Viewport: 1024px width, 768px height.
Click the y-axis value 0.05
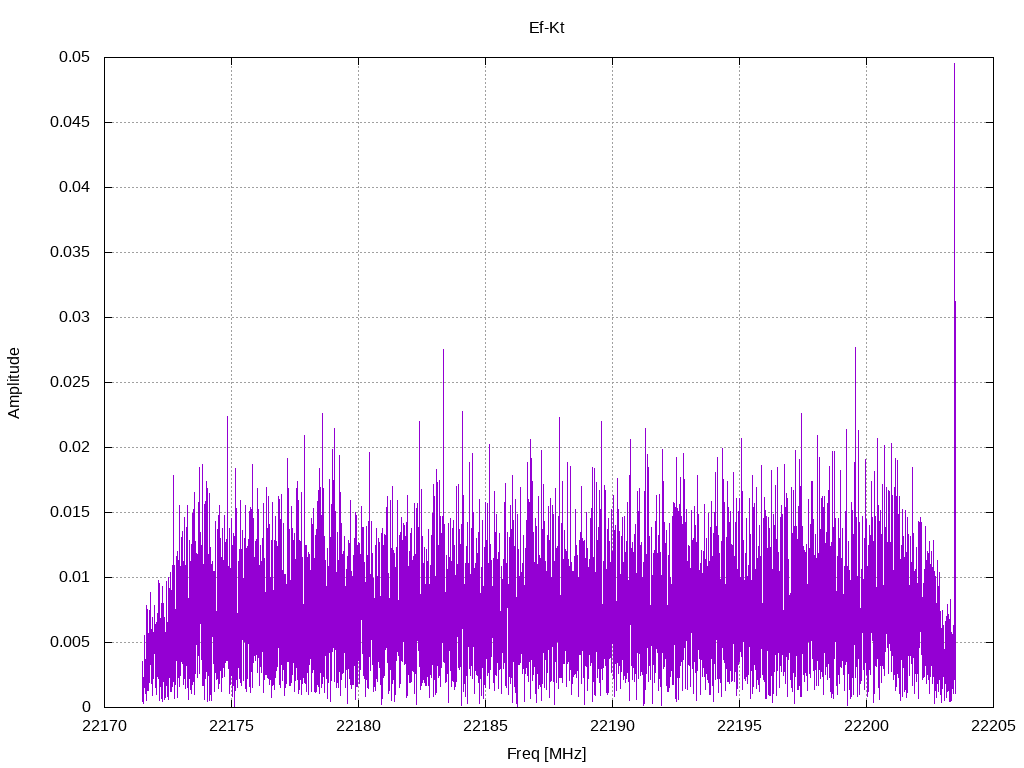tap(74, 57)
